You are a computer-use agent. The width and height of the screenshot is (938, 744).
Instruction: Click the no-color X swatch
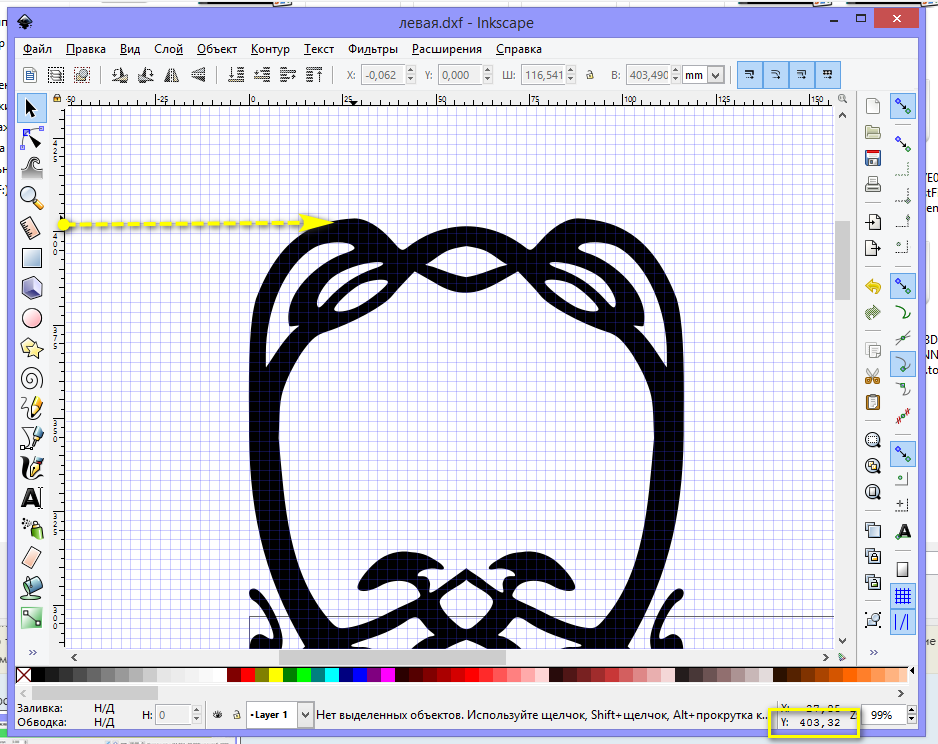23,675
